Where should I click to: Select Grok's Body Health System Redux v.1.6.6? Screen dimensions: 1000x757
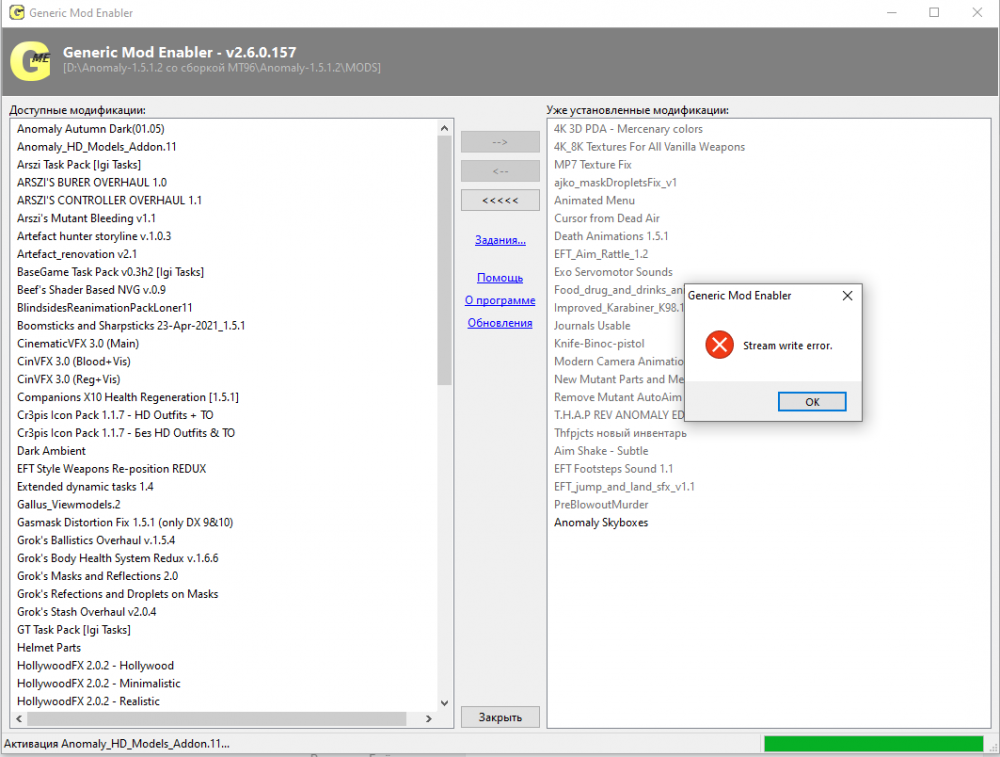[x=118, y=558]
